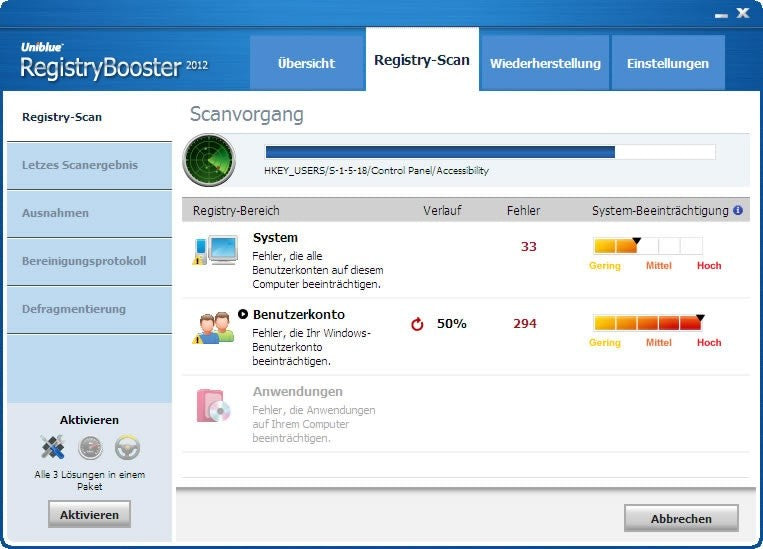Click the crossed tools activation icon
Screen dimensions: 763x549
tap(53, 447)
